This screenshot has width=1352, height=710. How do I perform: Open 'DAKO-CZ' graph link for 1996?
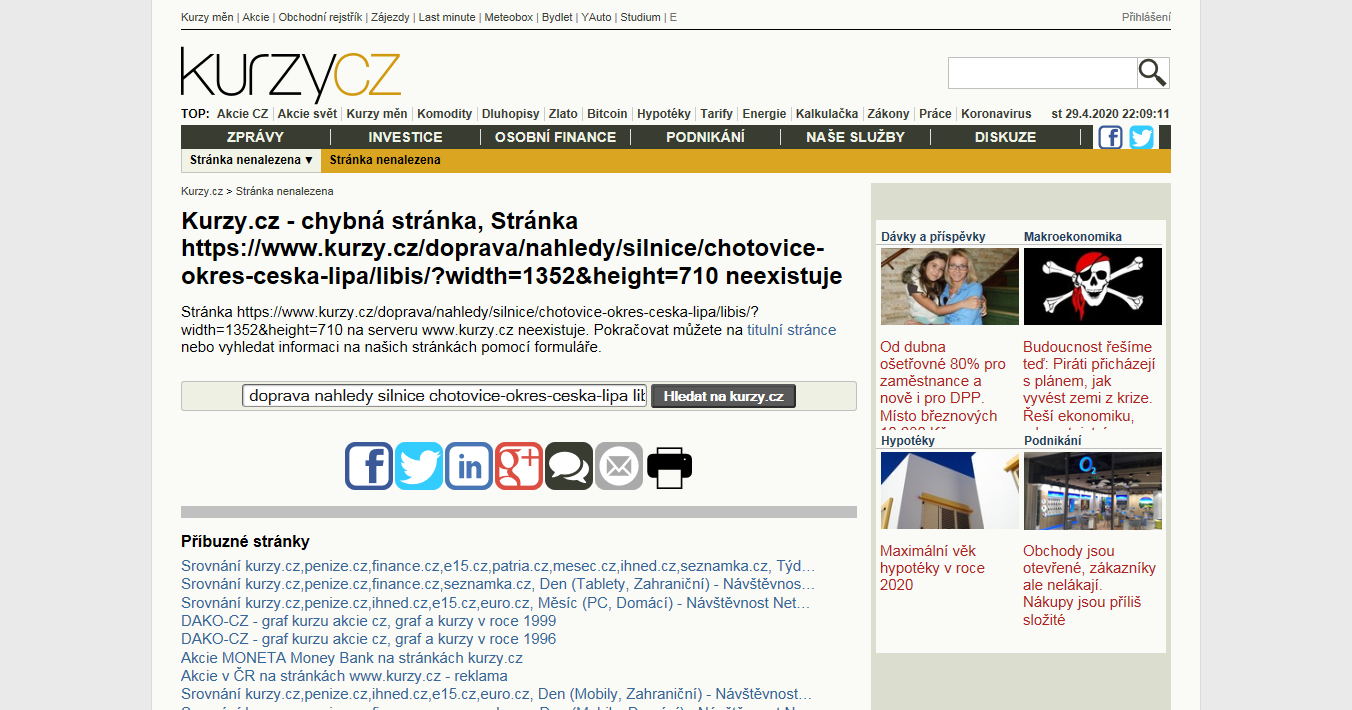368,639
